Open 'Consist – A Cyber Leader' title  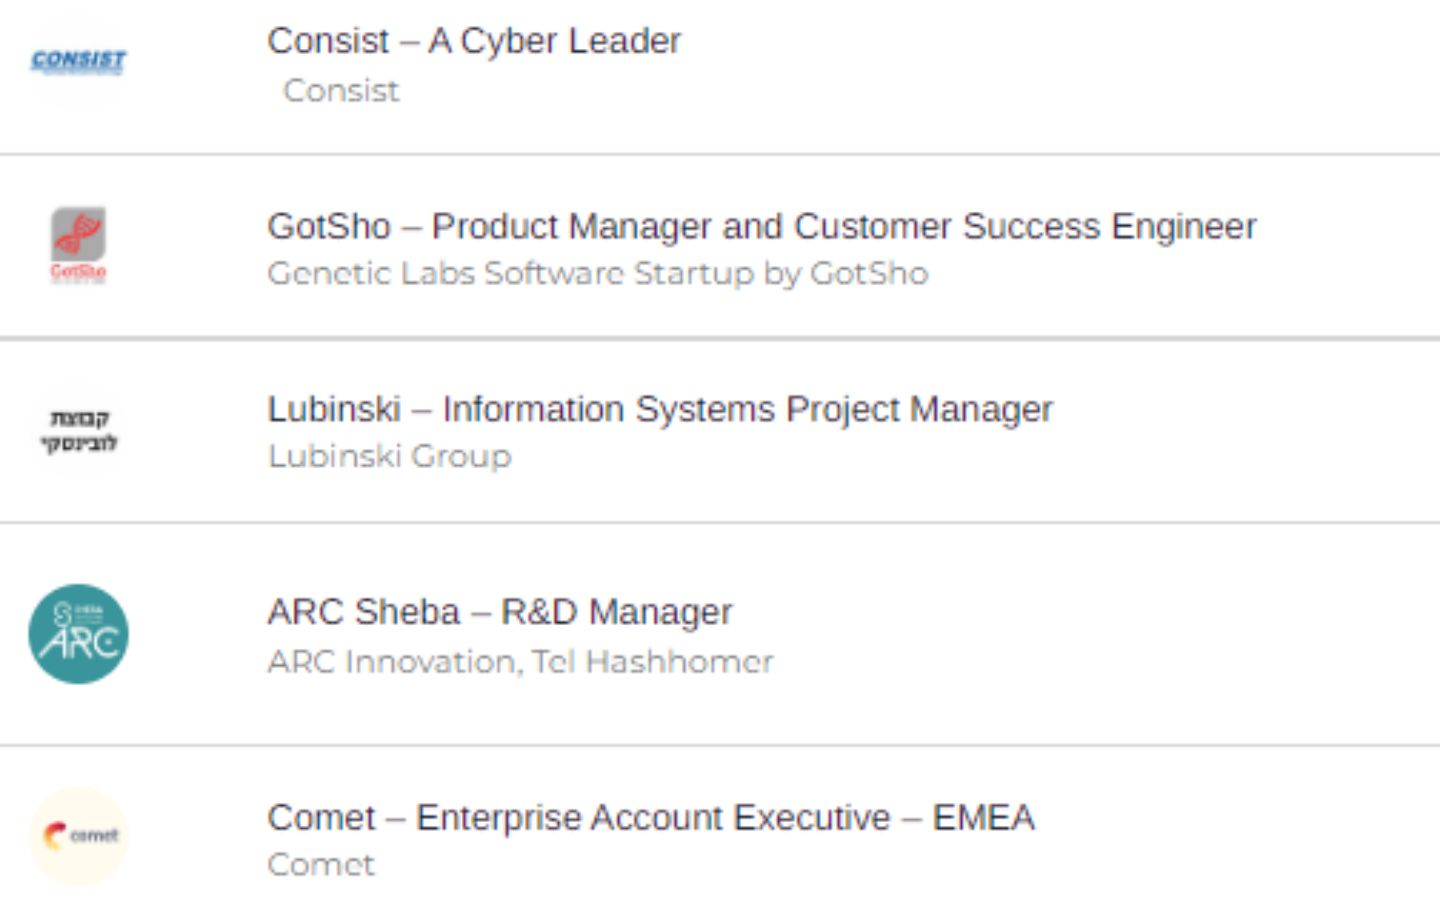[474, 41]
